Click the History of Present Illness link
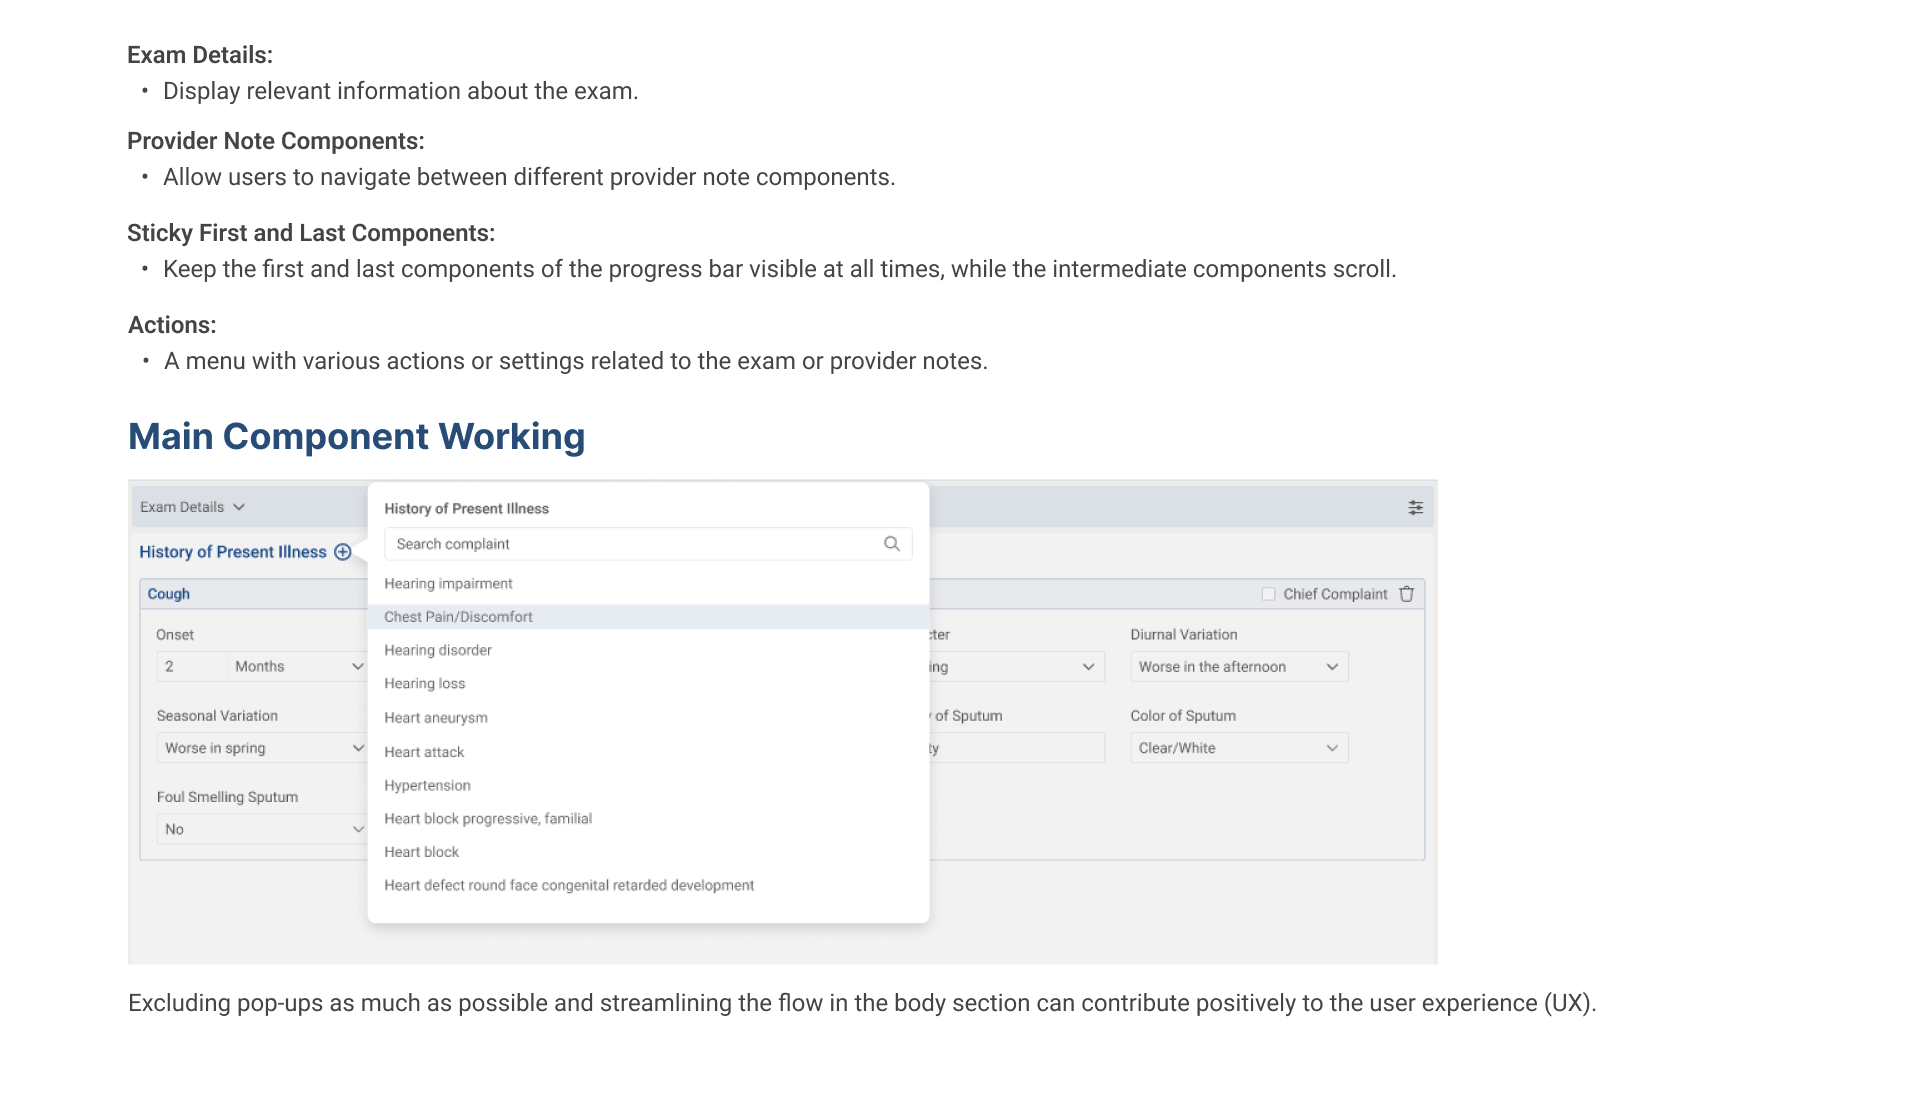This screenshot has height=1094, width=1920. coord(233,552)
